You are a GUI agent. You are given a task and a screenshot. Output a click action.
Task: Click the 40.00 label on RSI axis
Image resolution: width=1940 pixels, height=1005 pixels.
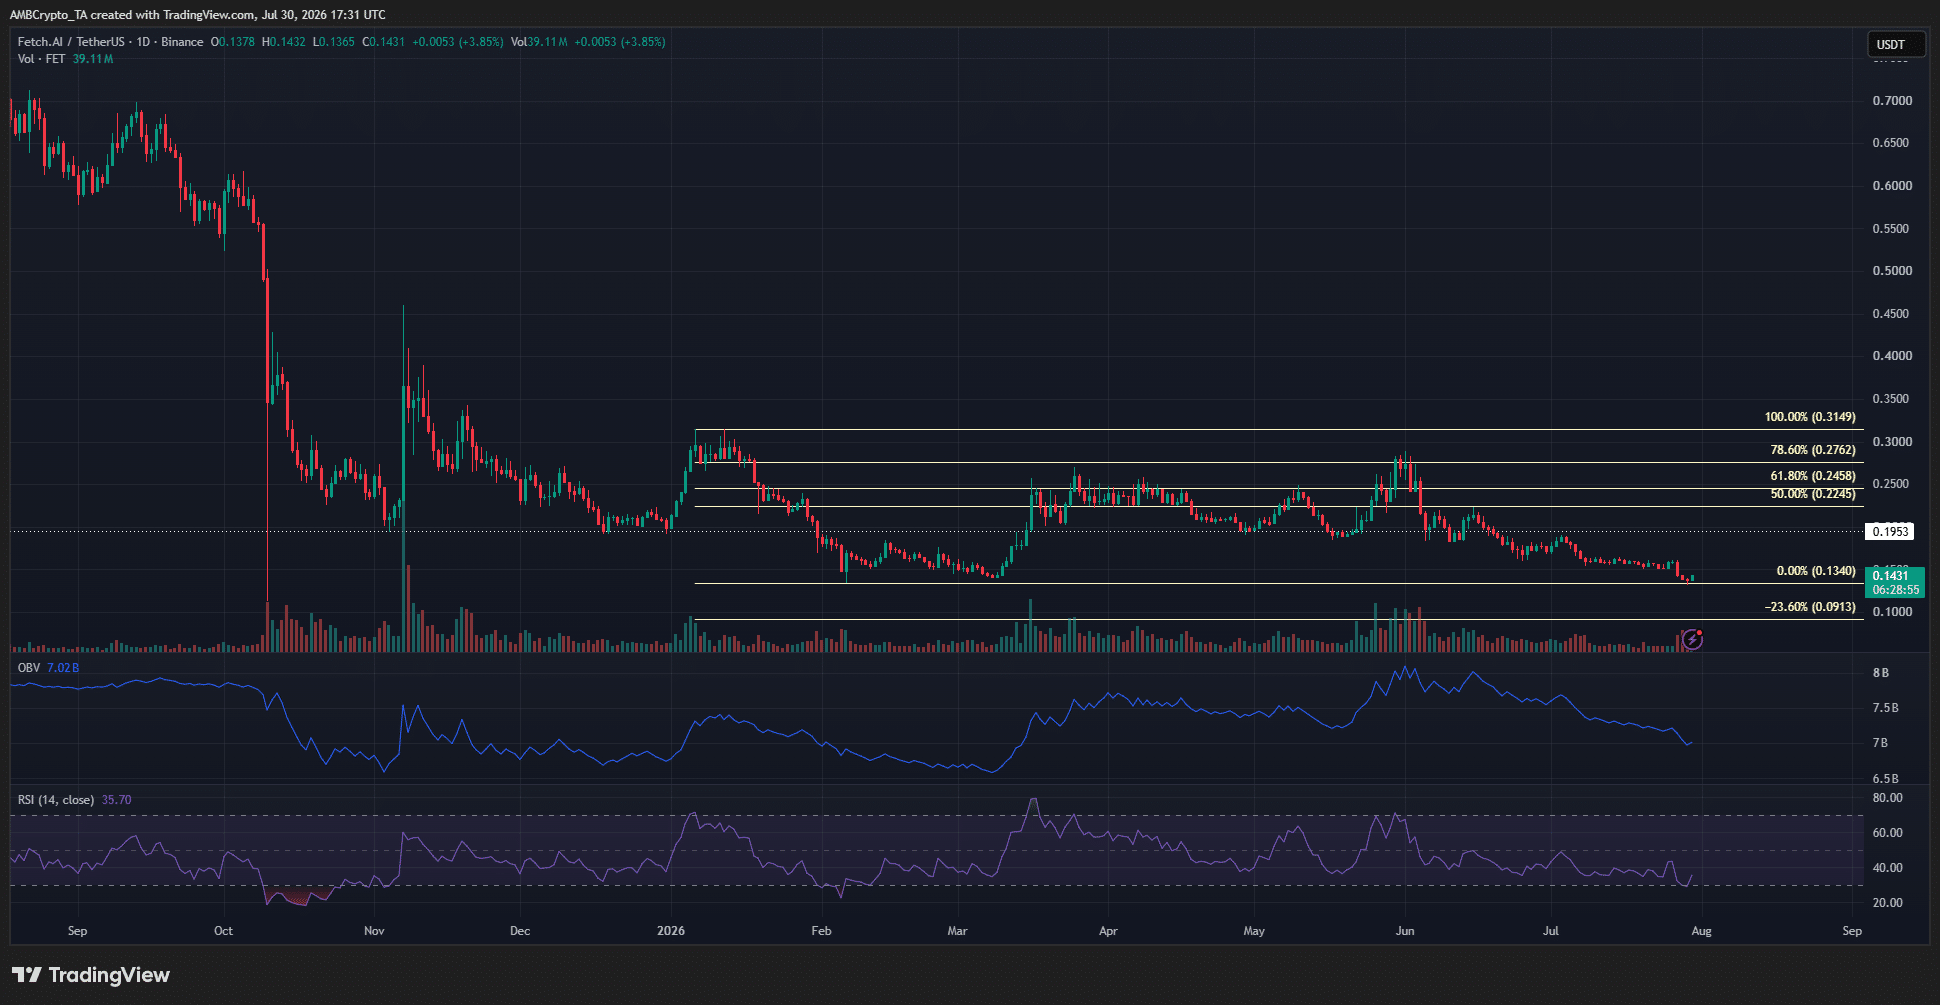(1888, 868)
